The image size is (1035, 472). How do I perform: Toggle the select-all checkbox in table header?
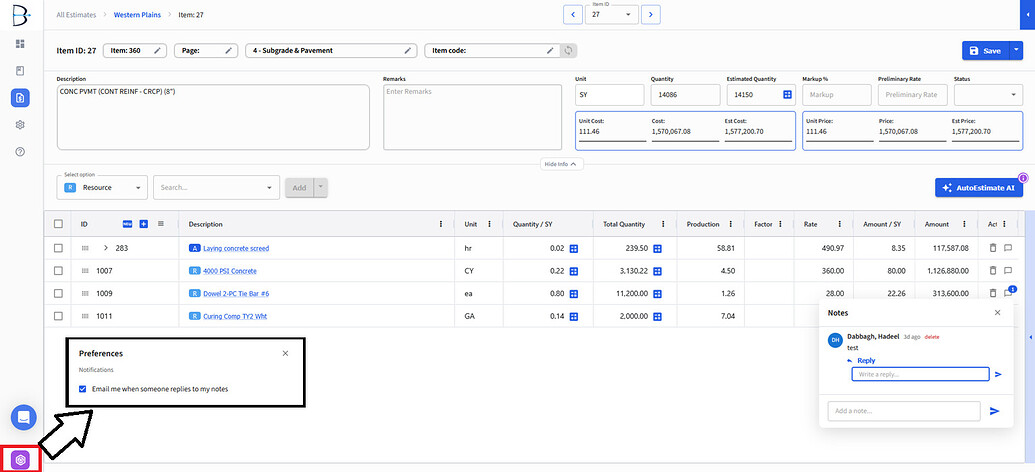point(58,224)
